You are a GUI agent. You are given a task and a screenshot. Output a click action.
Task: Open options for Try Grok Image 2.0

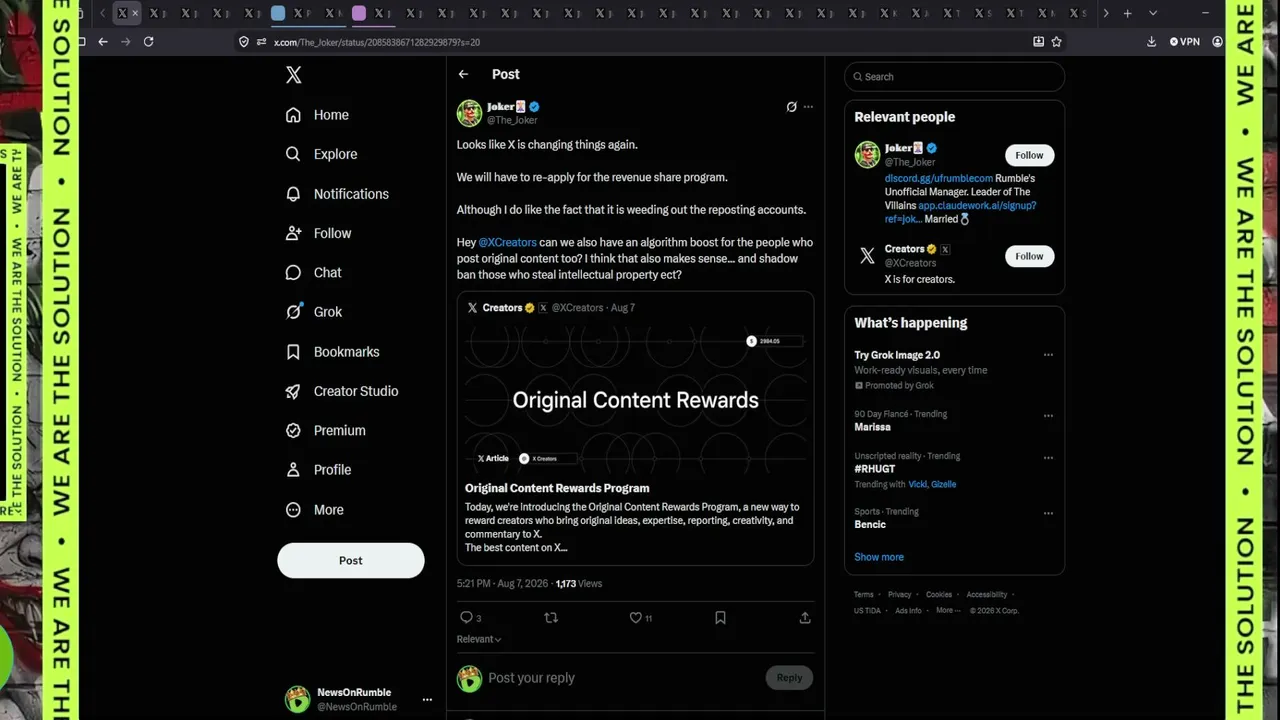[x=1048, y=355]
